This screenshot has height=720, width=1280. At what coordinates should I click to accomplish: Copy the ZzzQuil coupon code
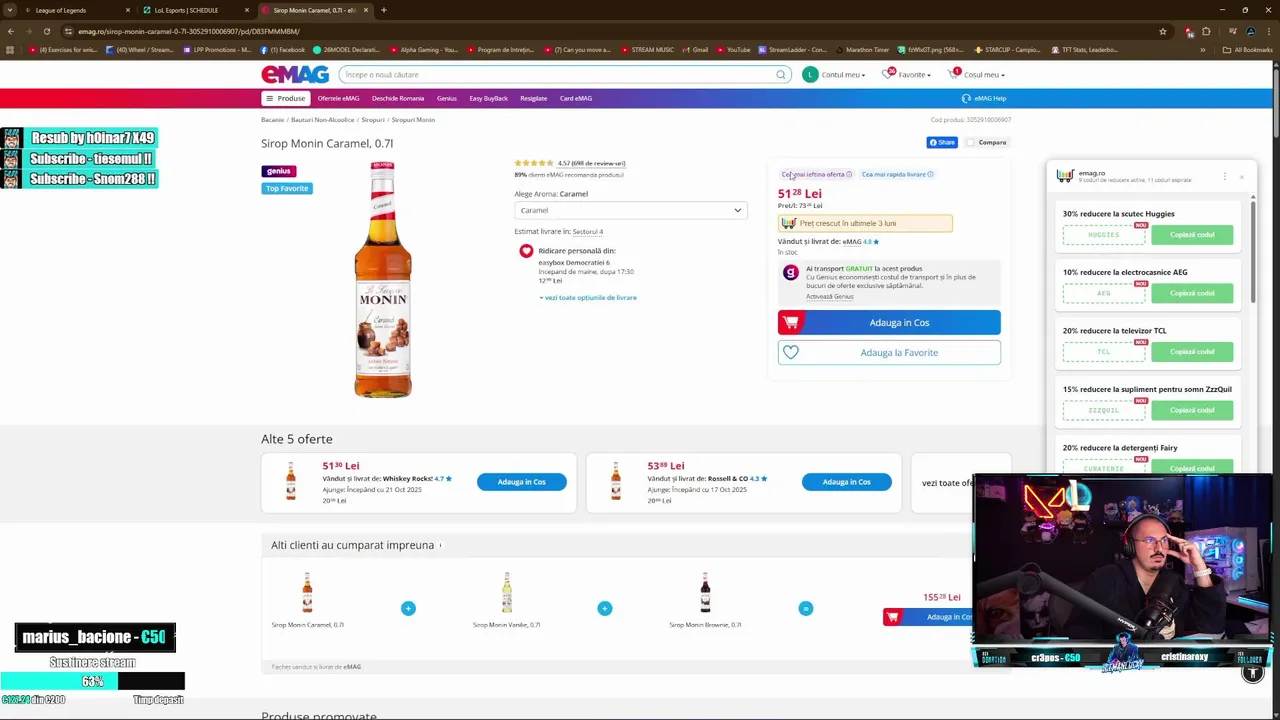(1192, 410)
